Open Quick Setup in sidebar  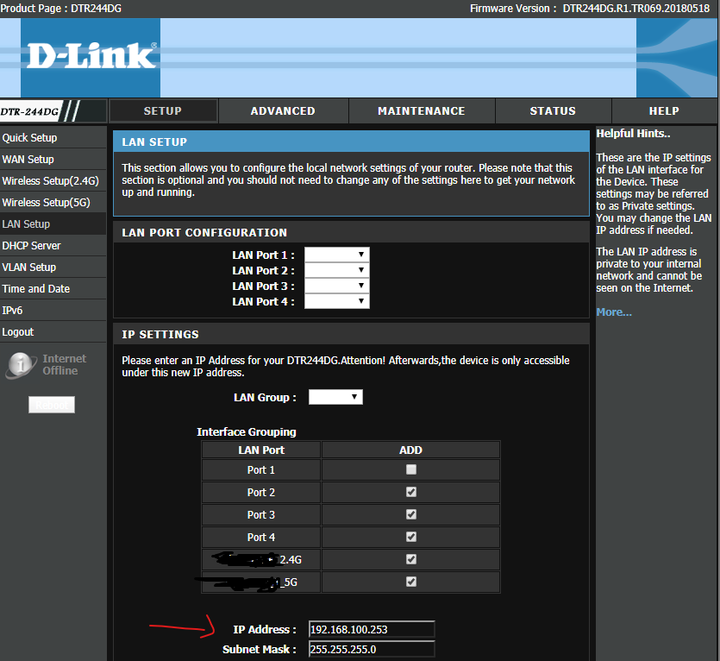coord(53,138)
